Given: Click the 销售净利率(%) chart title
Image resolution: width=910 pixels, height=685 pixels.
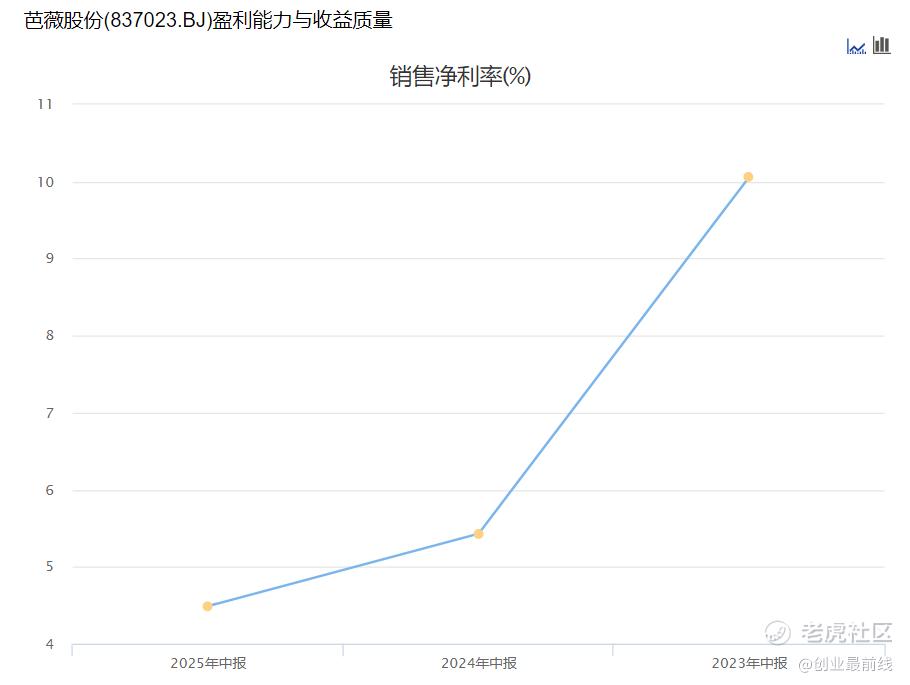Looking at the screenshot, I should click(x=460, y=76).
